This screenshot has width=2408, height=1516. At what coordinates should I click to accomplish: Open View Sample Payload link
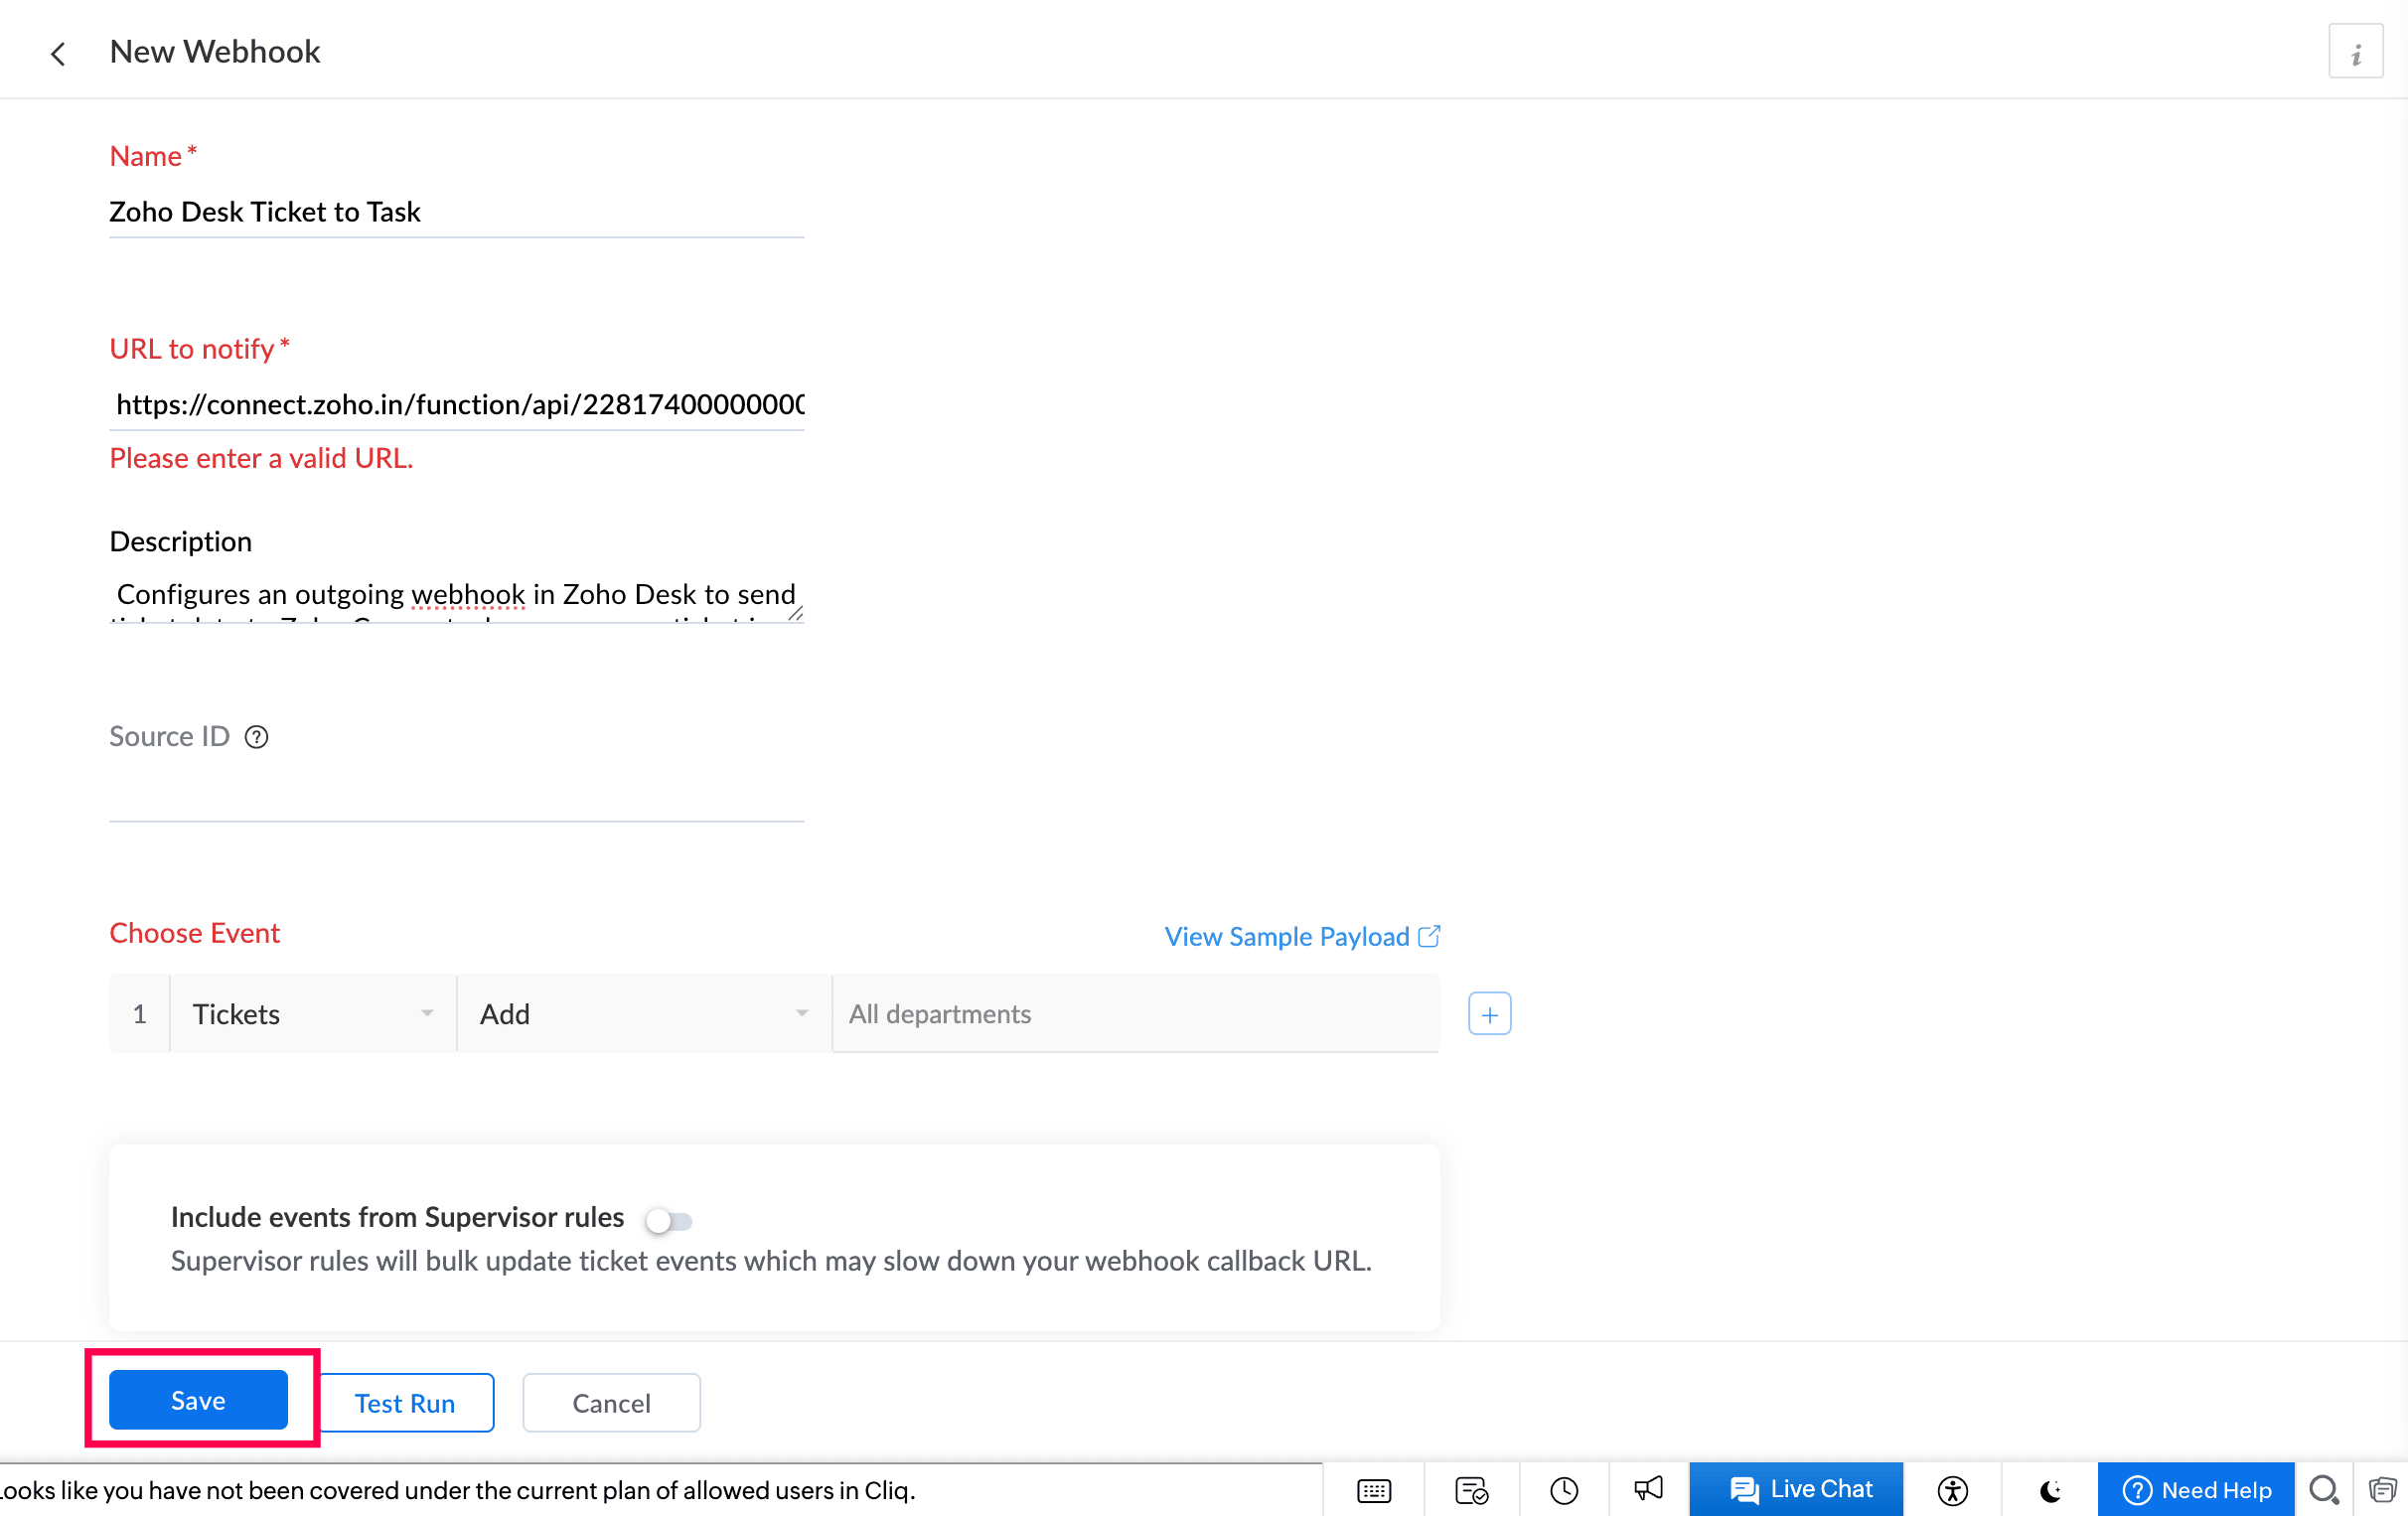(1302, 936)
